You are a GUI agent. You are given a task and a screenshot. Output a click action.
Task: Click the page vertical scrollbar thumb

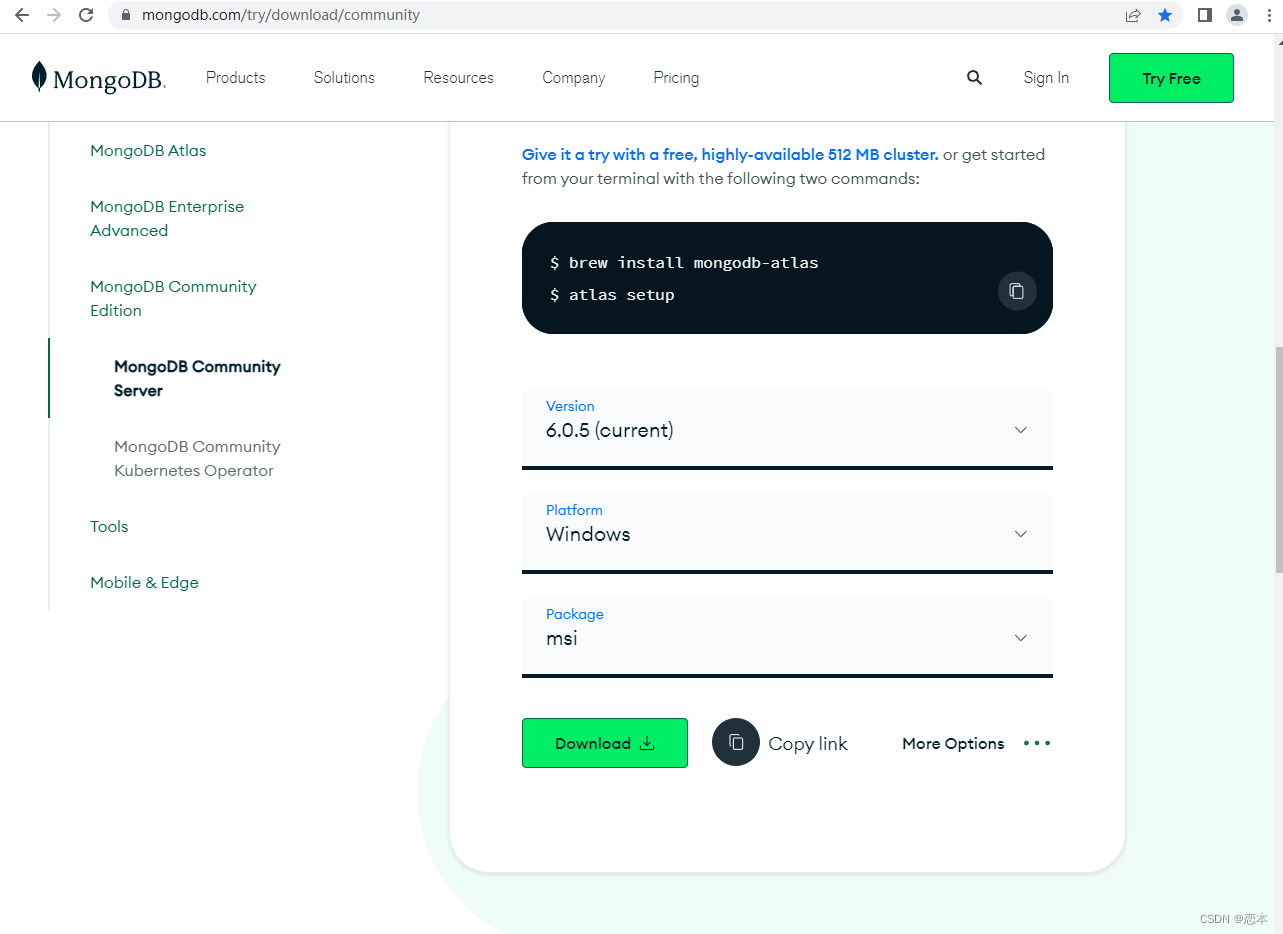coord(1278,460)
